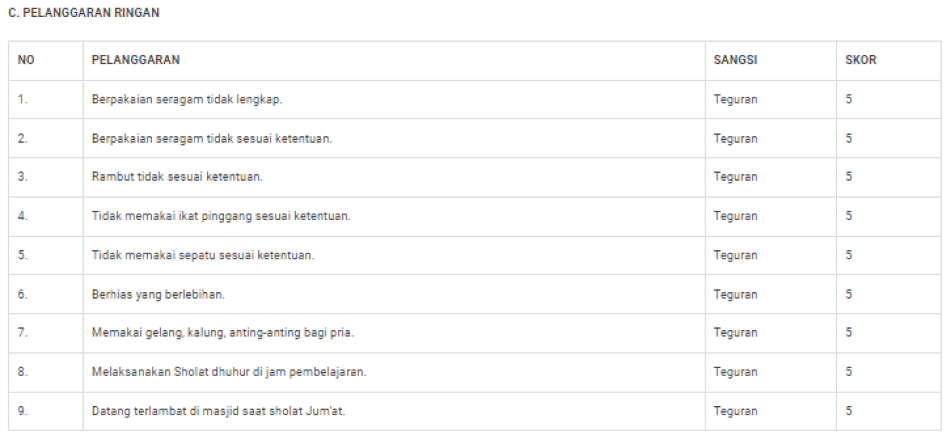This screenshot has height=440, width=951.
Task: Select the SKOR column header
Action: point(860,60)
